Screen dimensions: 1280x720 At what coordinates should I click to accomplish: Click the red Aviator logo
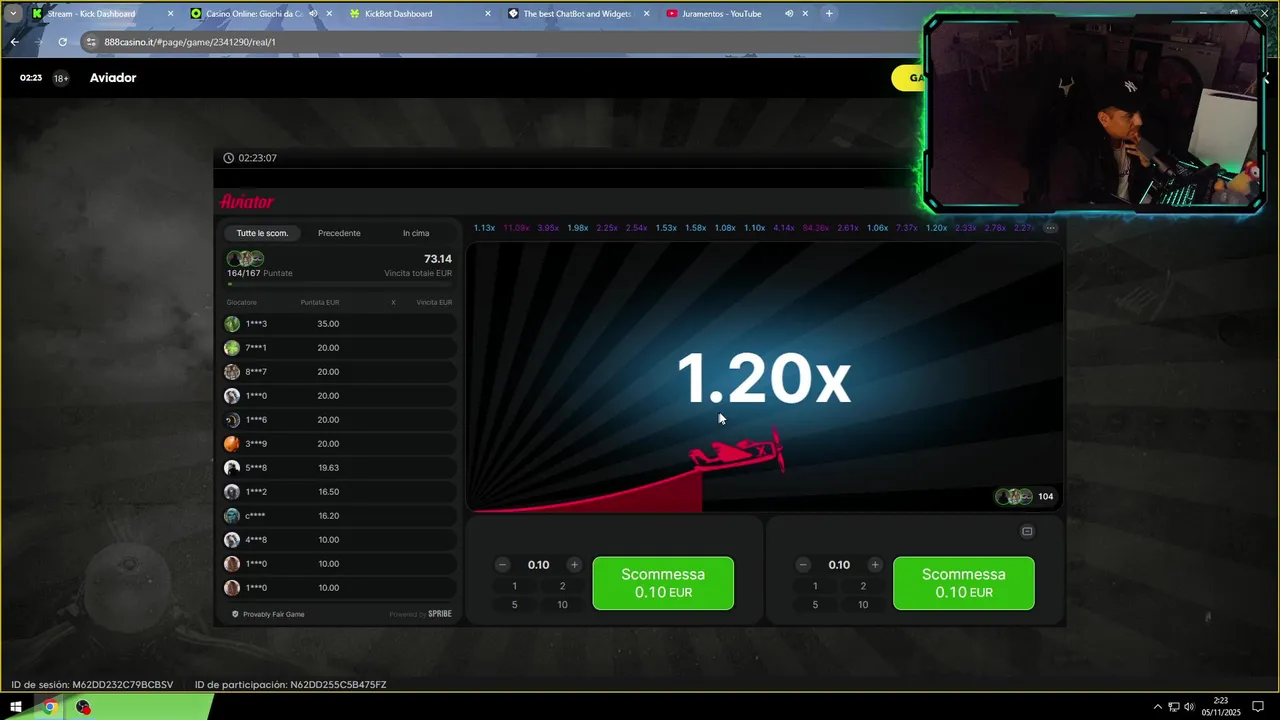point(247,202)
